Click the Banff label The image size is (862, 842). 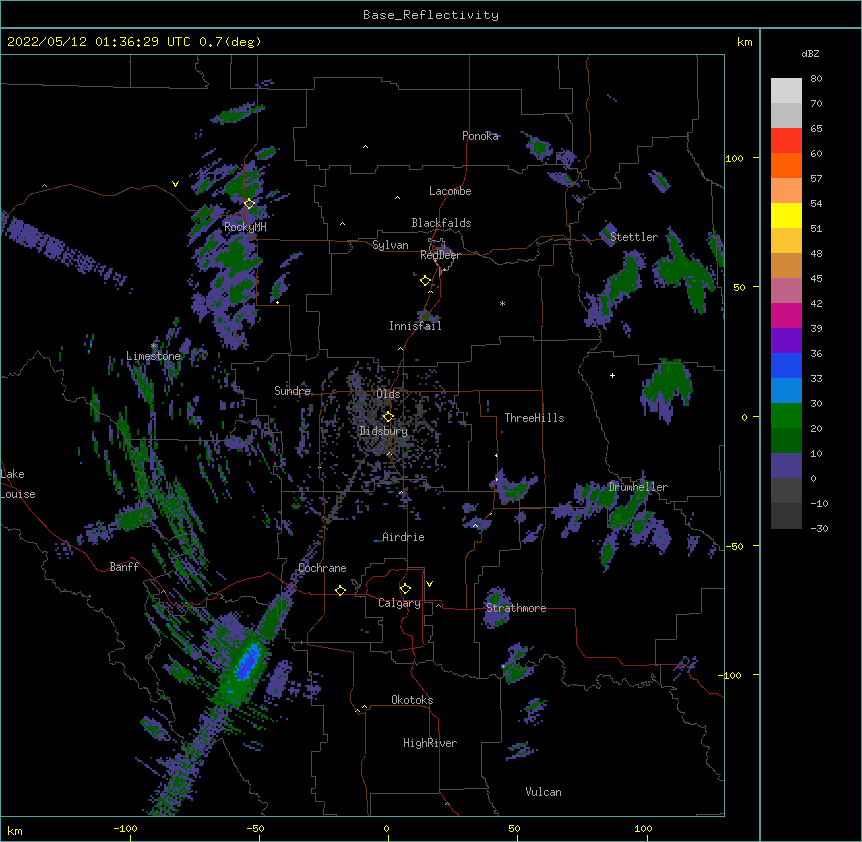[x=124, y=567]
